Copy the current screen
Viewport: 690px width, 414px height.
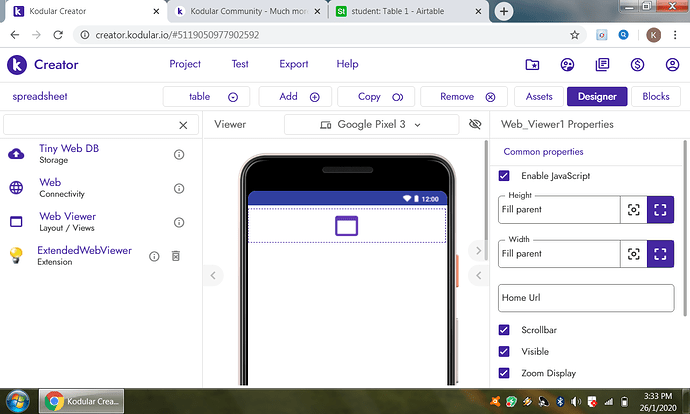(376, 97)
